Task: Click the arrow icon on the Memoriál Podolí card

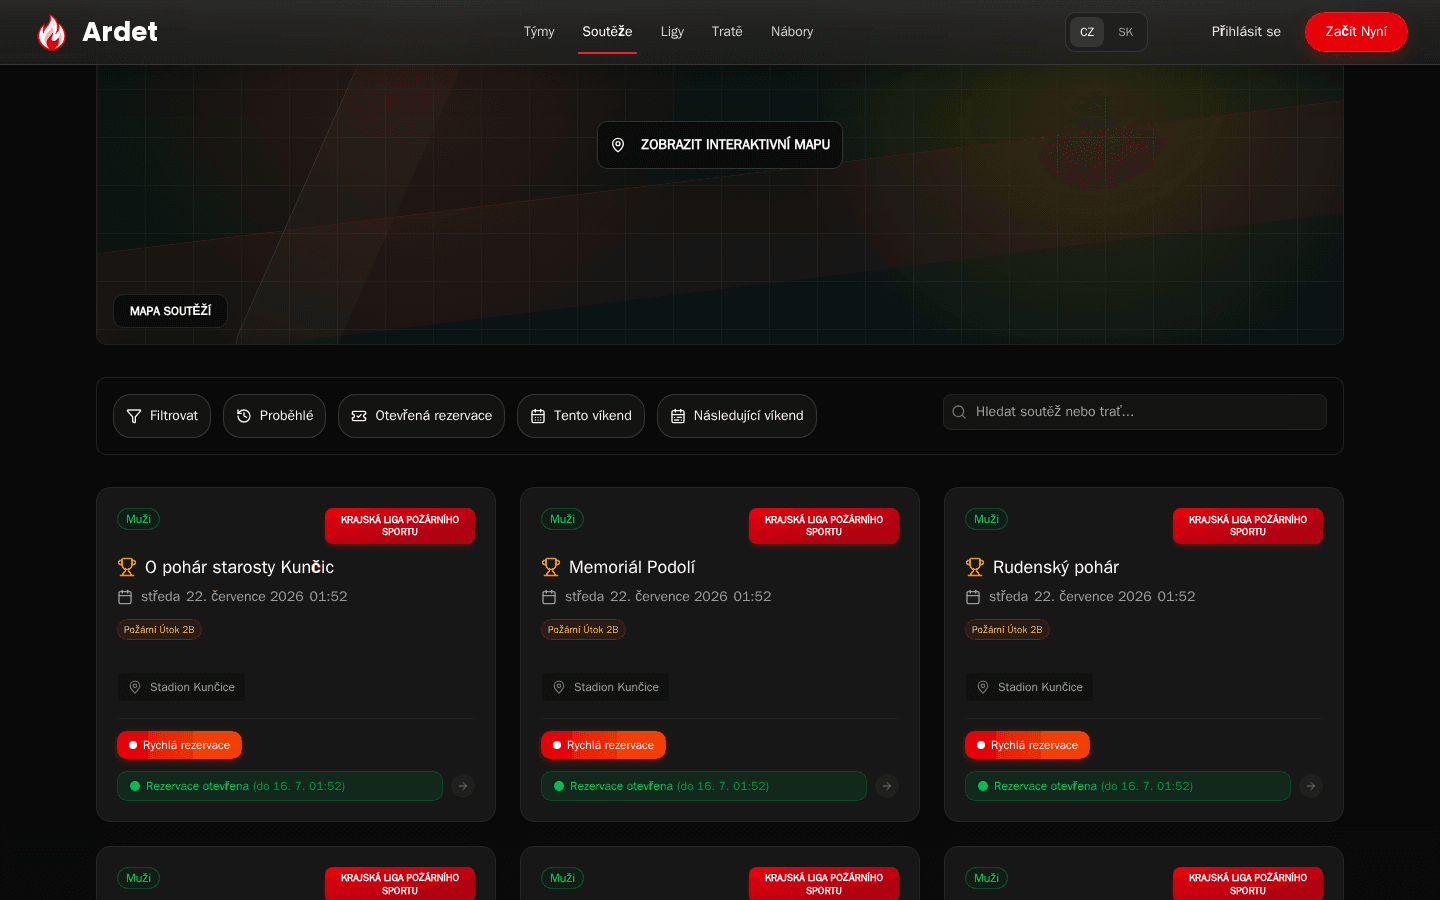Action: (x=887, y=786)
